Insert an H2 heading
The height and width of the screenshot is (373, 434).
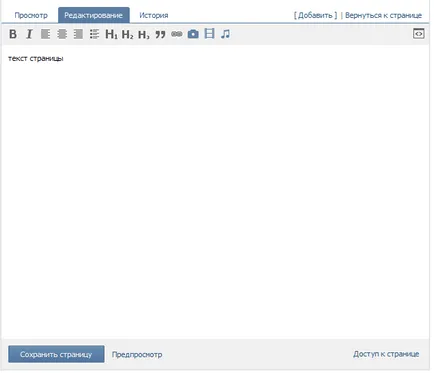pyautogui.click(x=127, y=34)
